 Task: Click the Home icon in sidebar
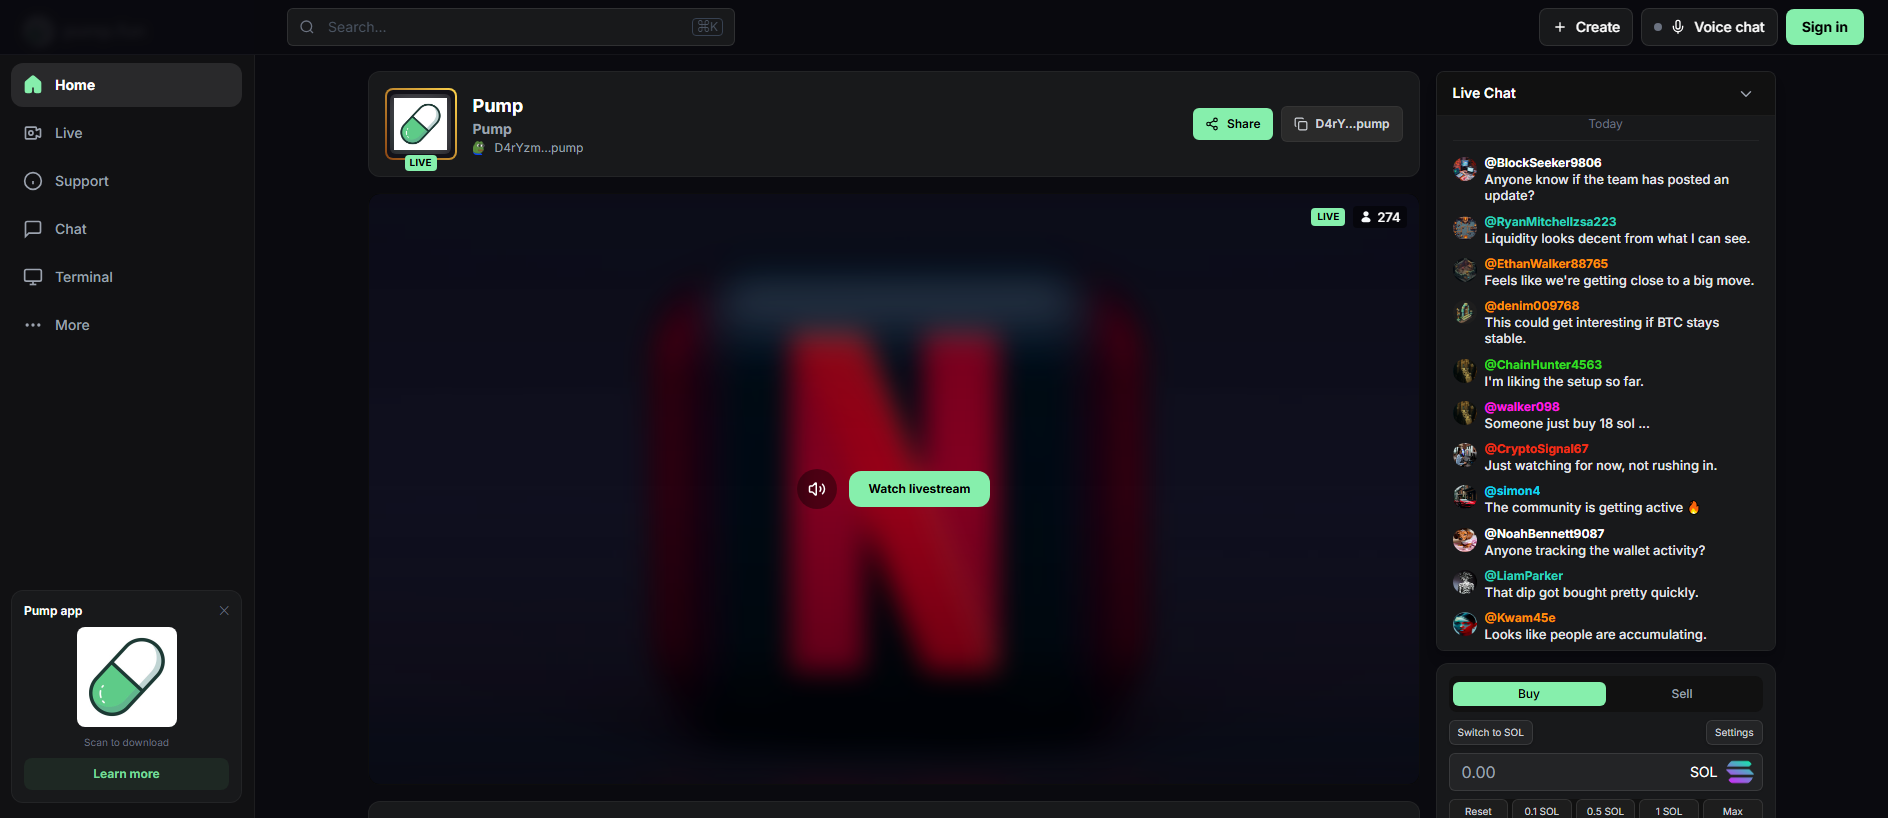[x=33, y=85]
